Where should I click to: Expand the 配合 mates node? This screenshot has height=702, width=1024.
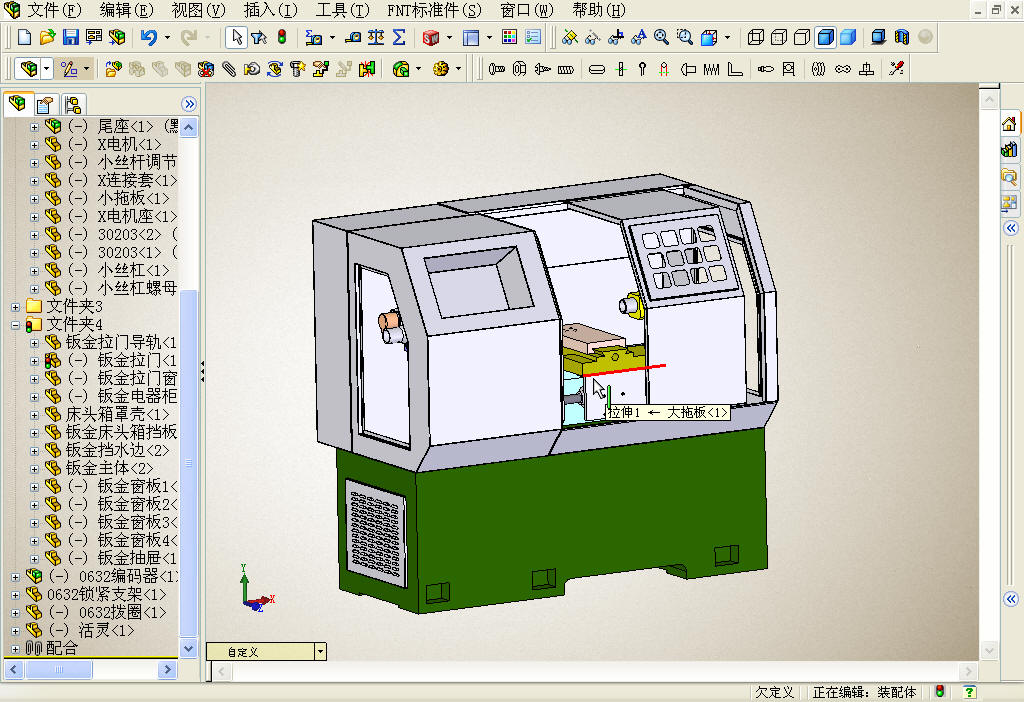[x=15, y=649]
